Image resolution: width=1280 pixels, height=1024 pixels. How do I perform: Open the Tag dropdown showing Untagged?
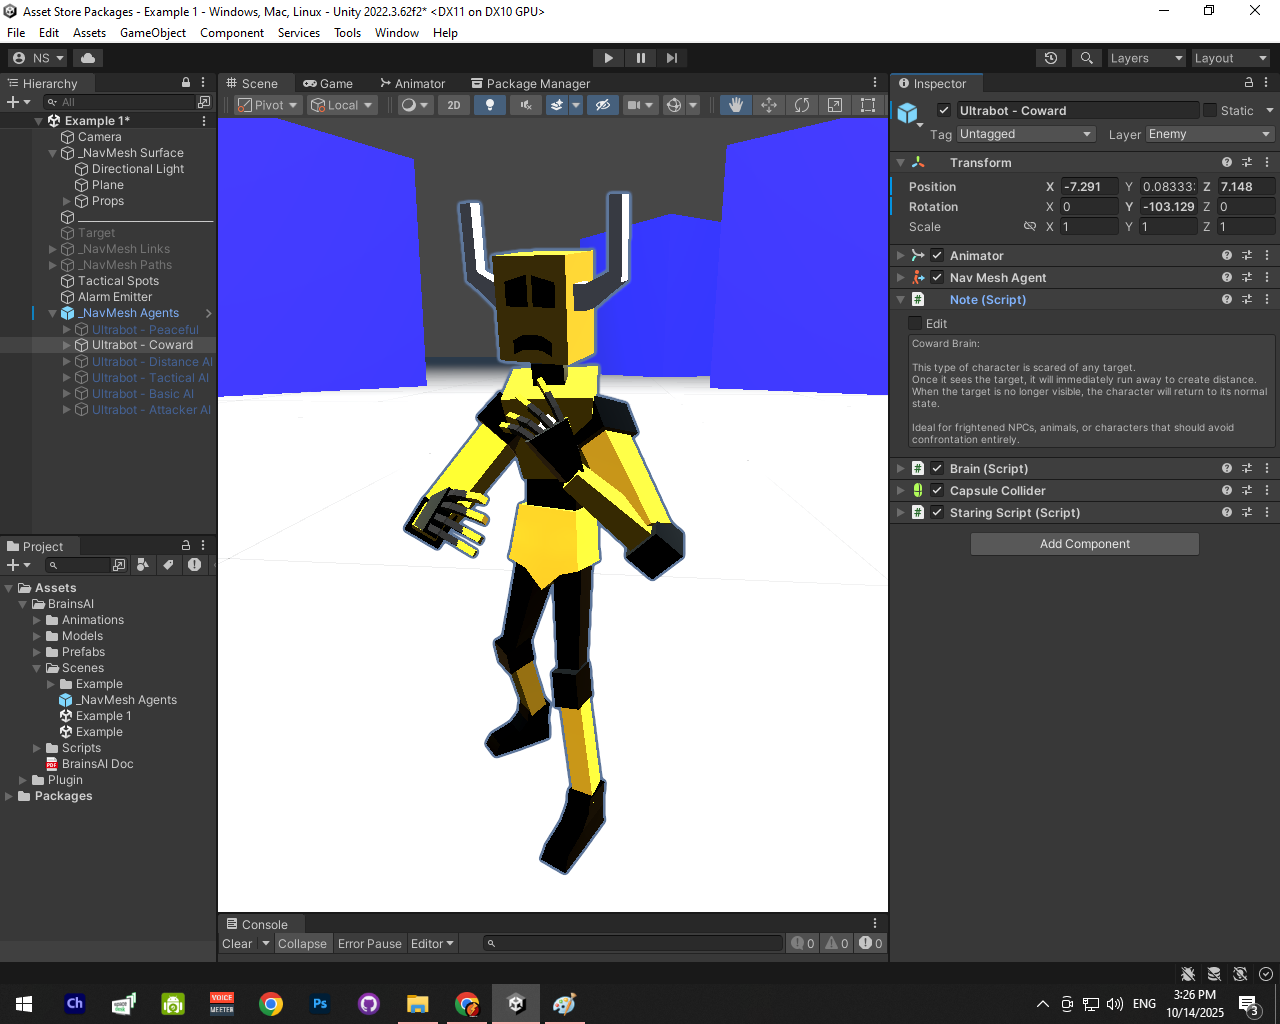pos(1025,134)
